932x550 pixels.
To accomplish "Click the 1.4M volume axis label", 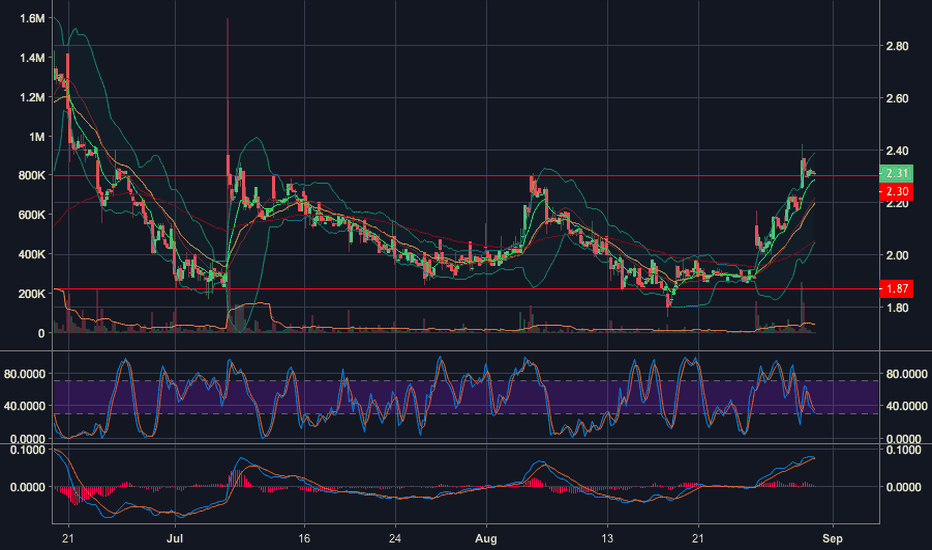I will (32, 58).
